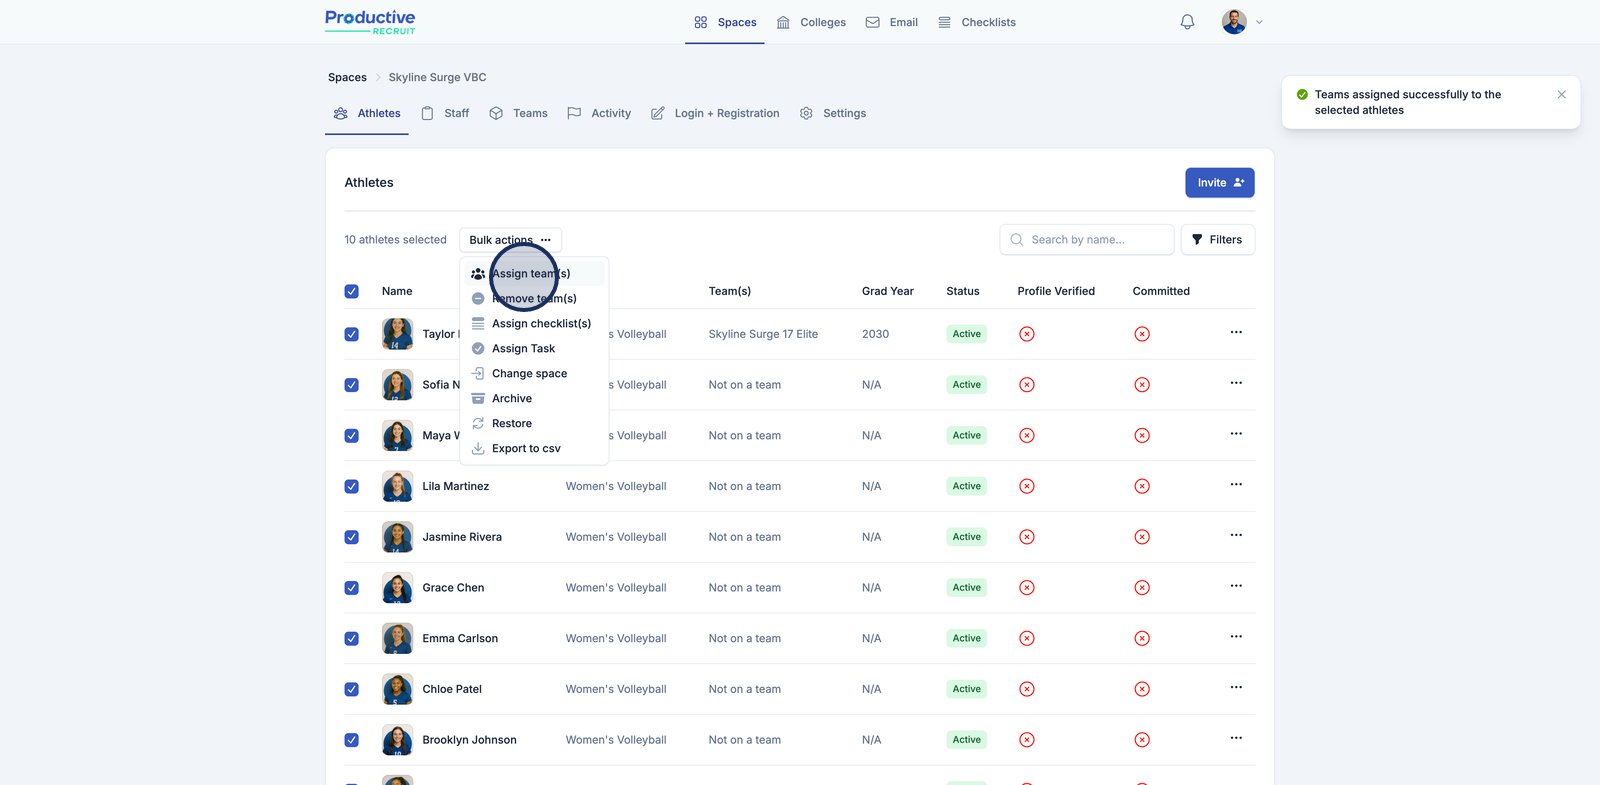Open the Filters panel
This screenshot has height=785, width=1600.
[1217, 240]
